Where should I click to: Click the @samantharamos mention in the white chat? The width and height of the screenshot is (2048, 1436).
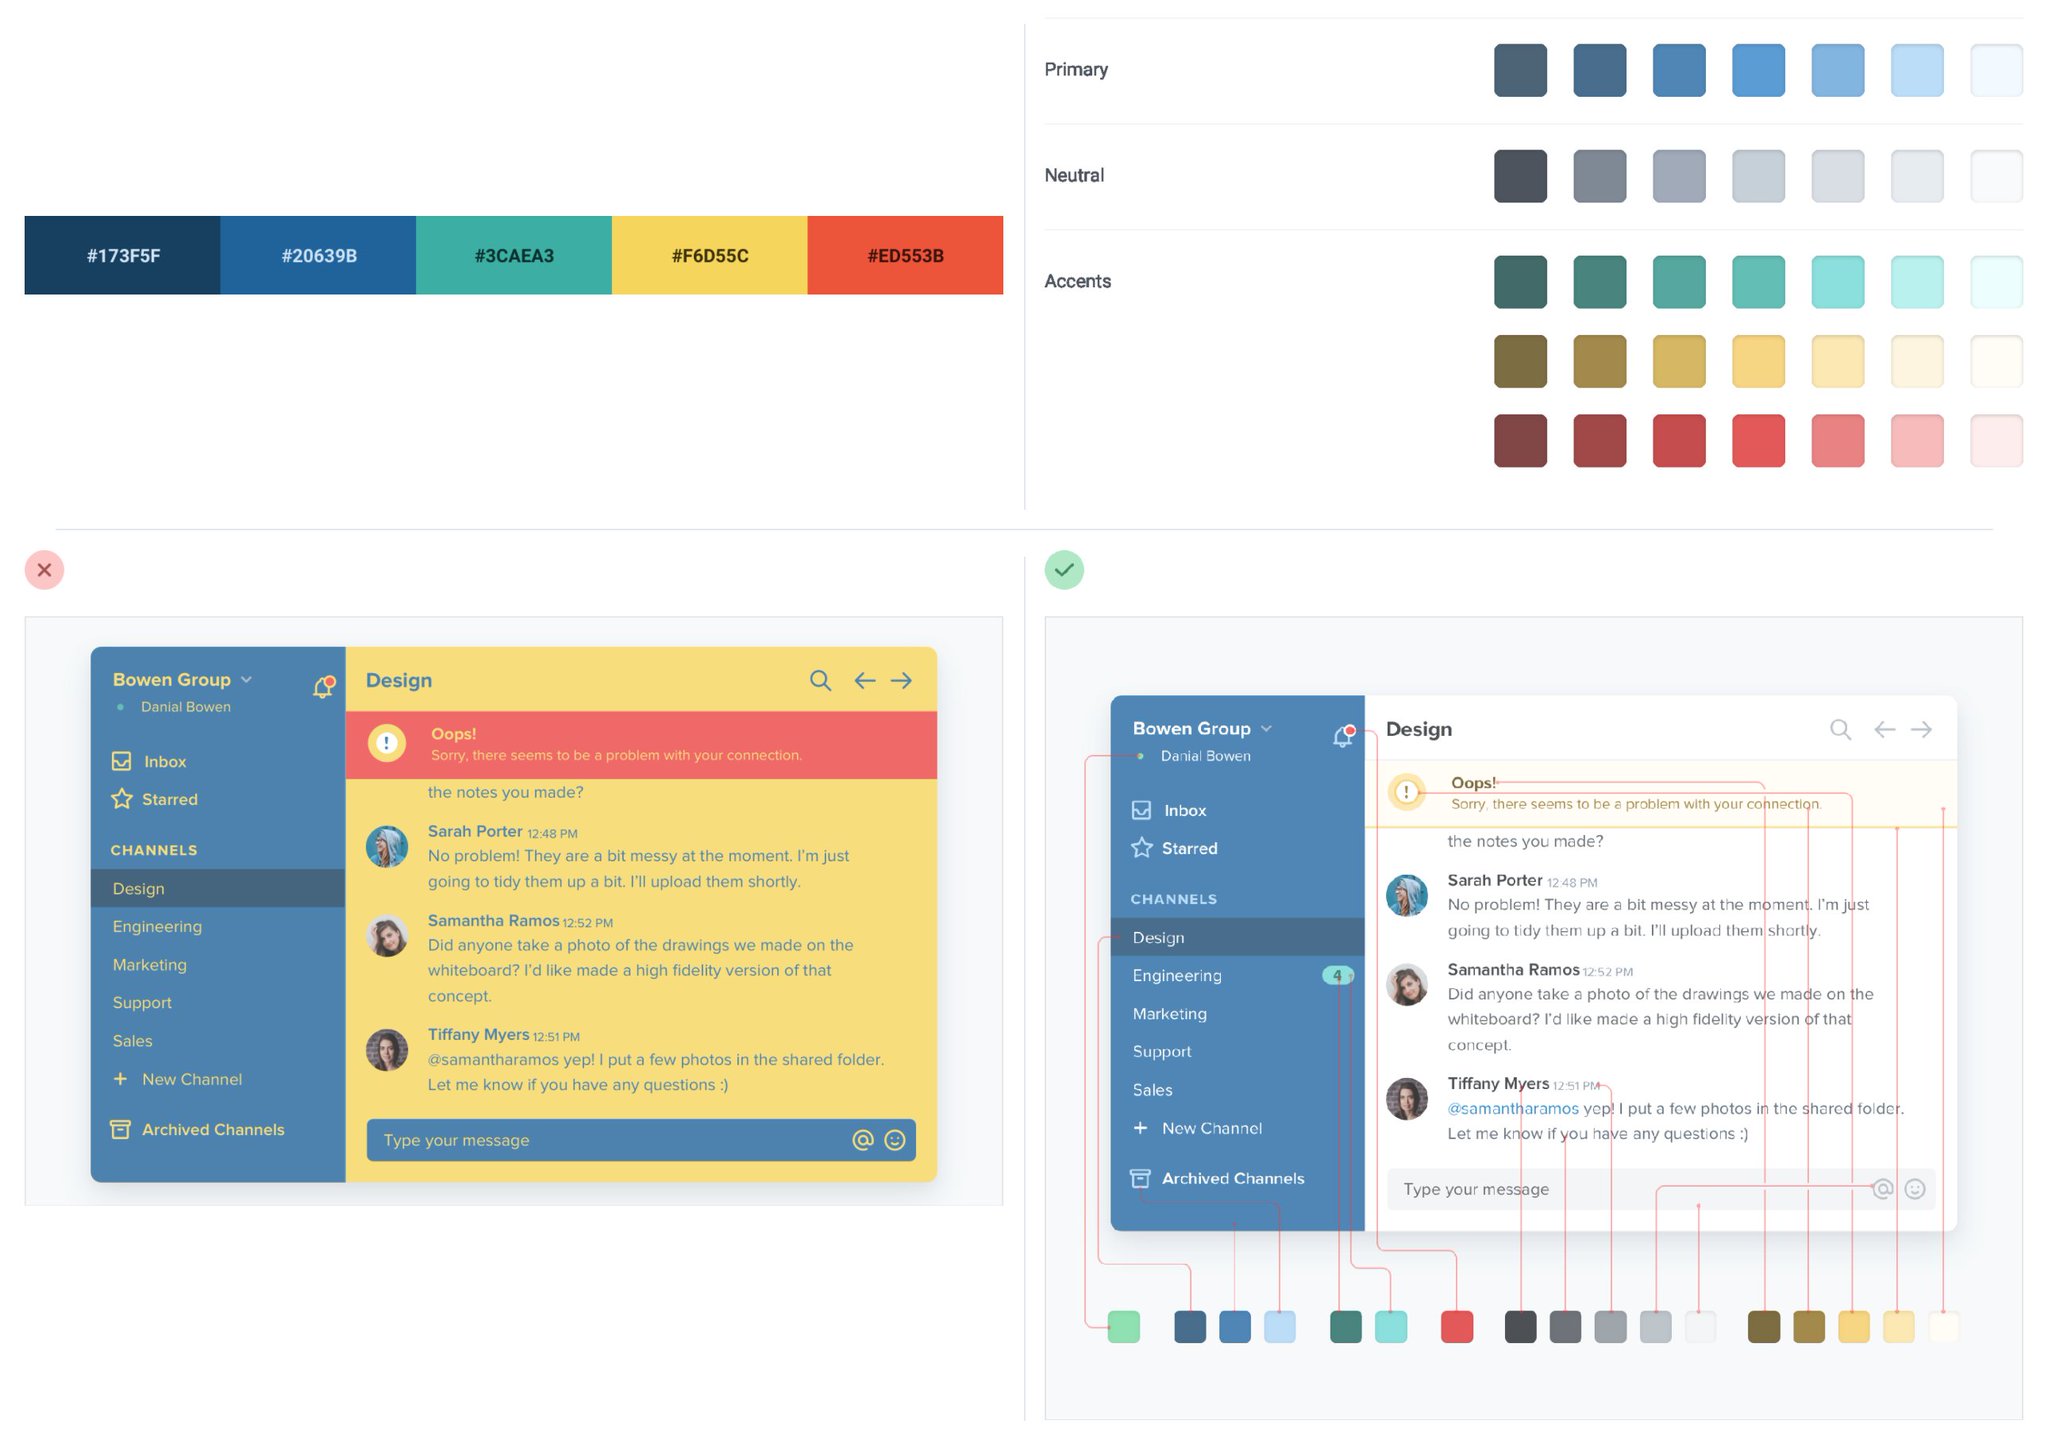[x=1513, y=1109]
